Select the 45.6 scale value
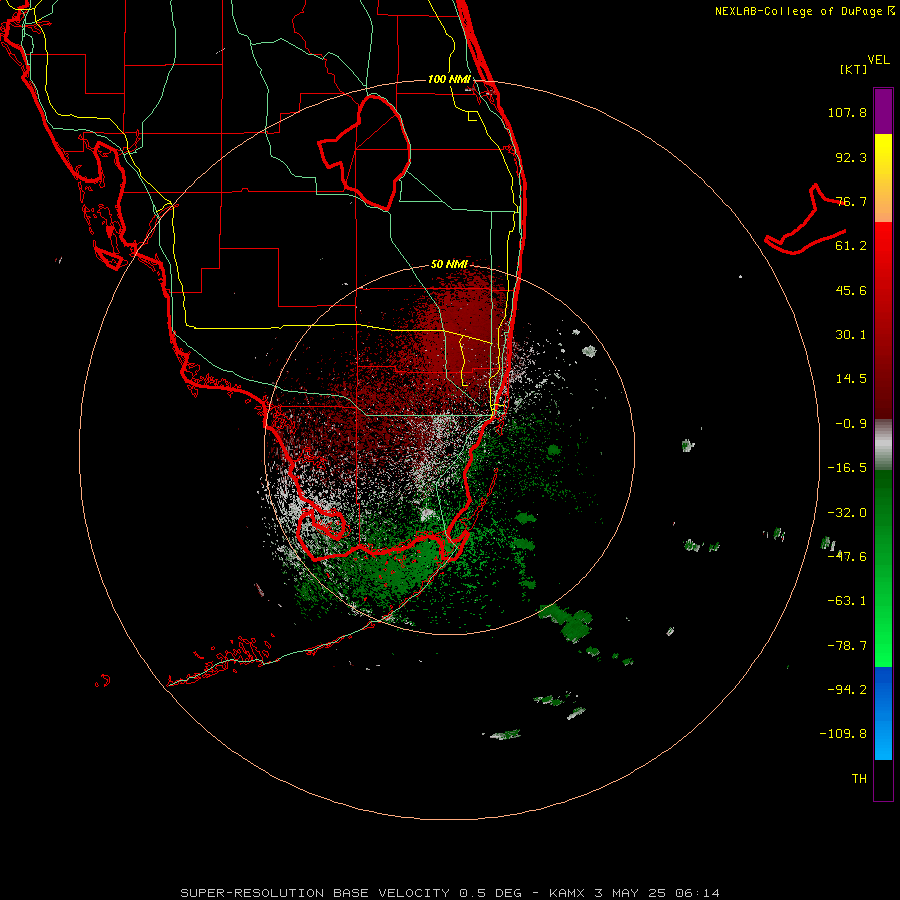 tap(851, 290)
